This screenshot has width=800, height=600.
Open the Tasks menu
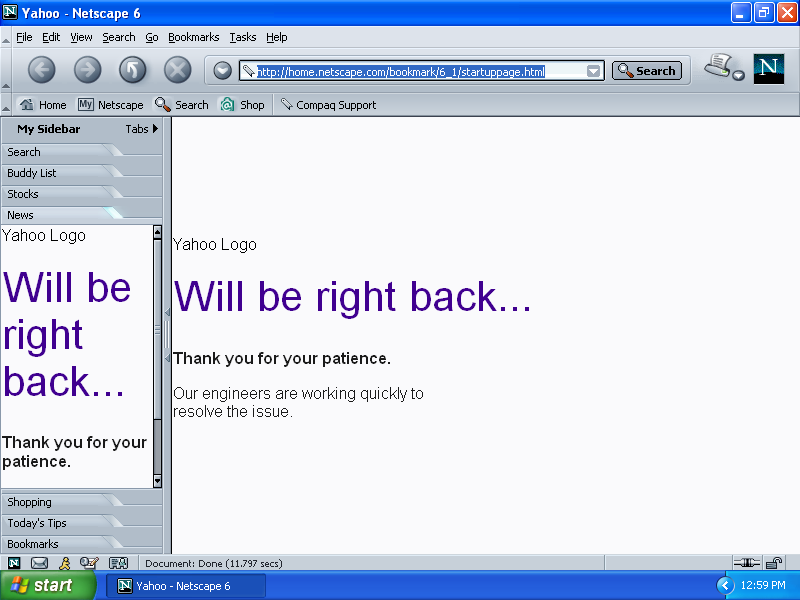point(242,37)
